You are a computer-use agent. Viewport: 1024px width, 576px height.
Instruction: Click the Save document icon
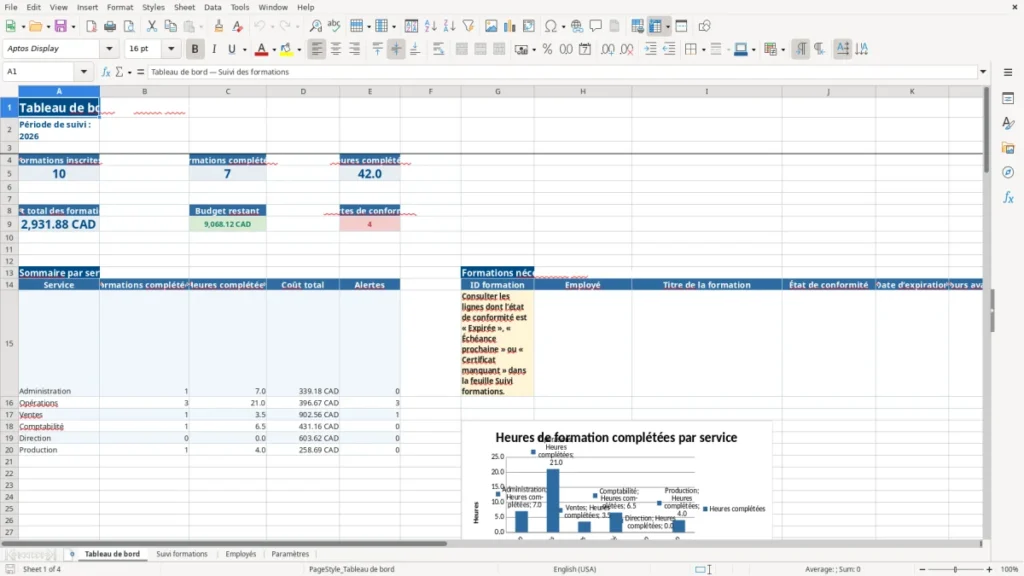tap(61, 26)
